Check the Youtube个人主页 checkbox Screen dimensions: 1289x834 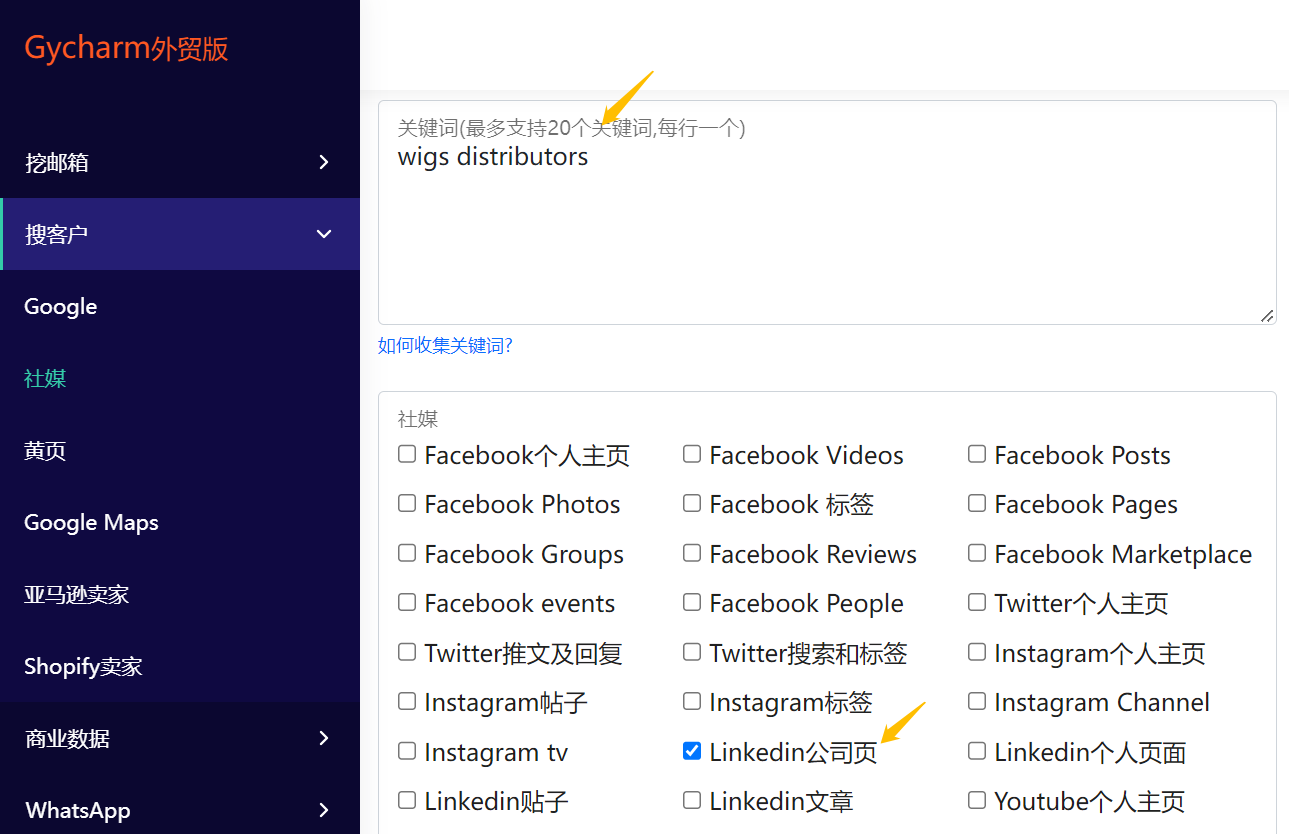977,800
